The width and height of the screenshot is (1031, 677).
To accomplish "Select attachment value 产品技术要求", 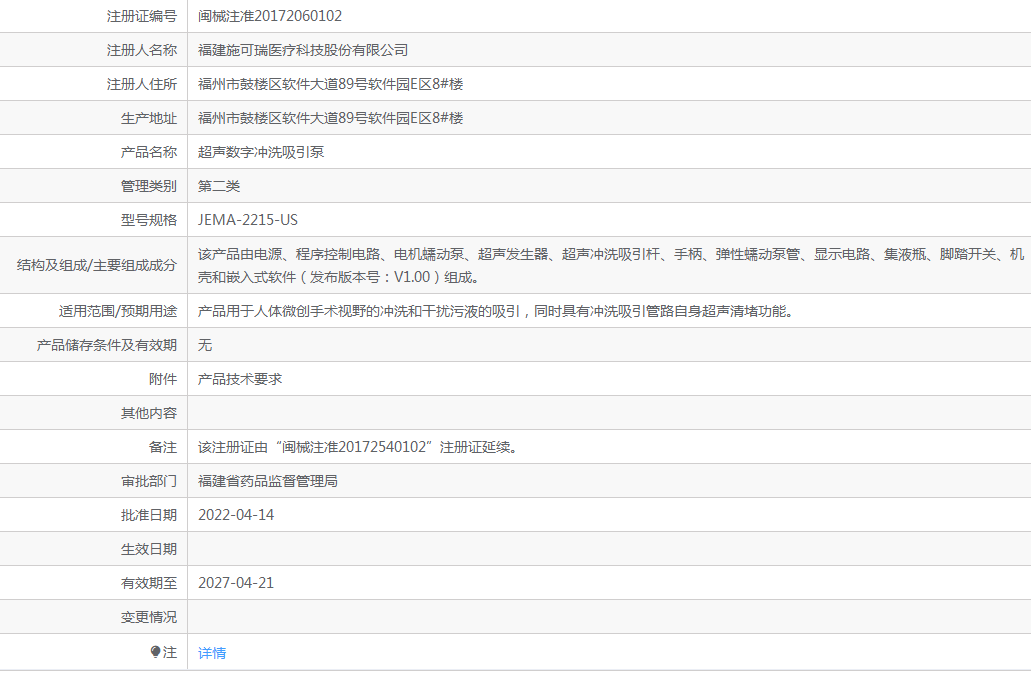I will 240,379.
